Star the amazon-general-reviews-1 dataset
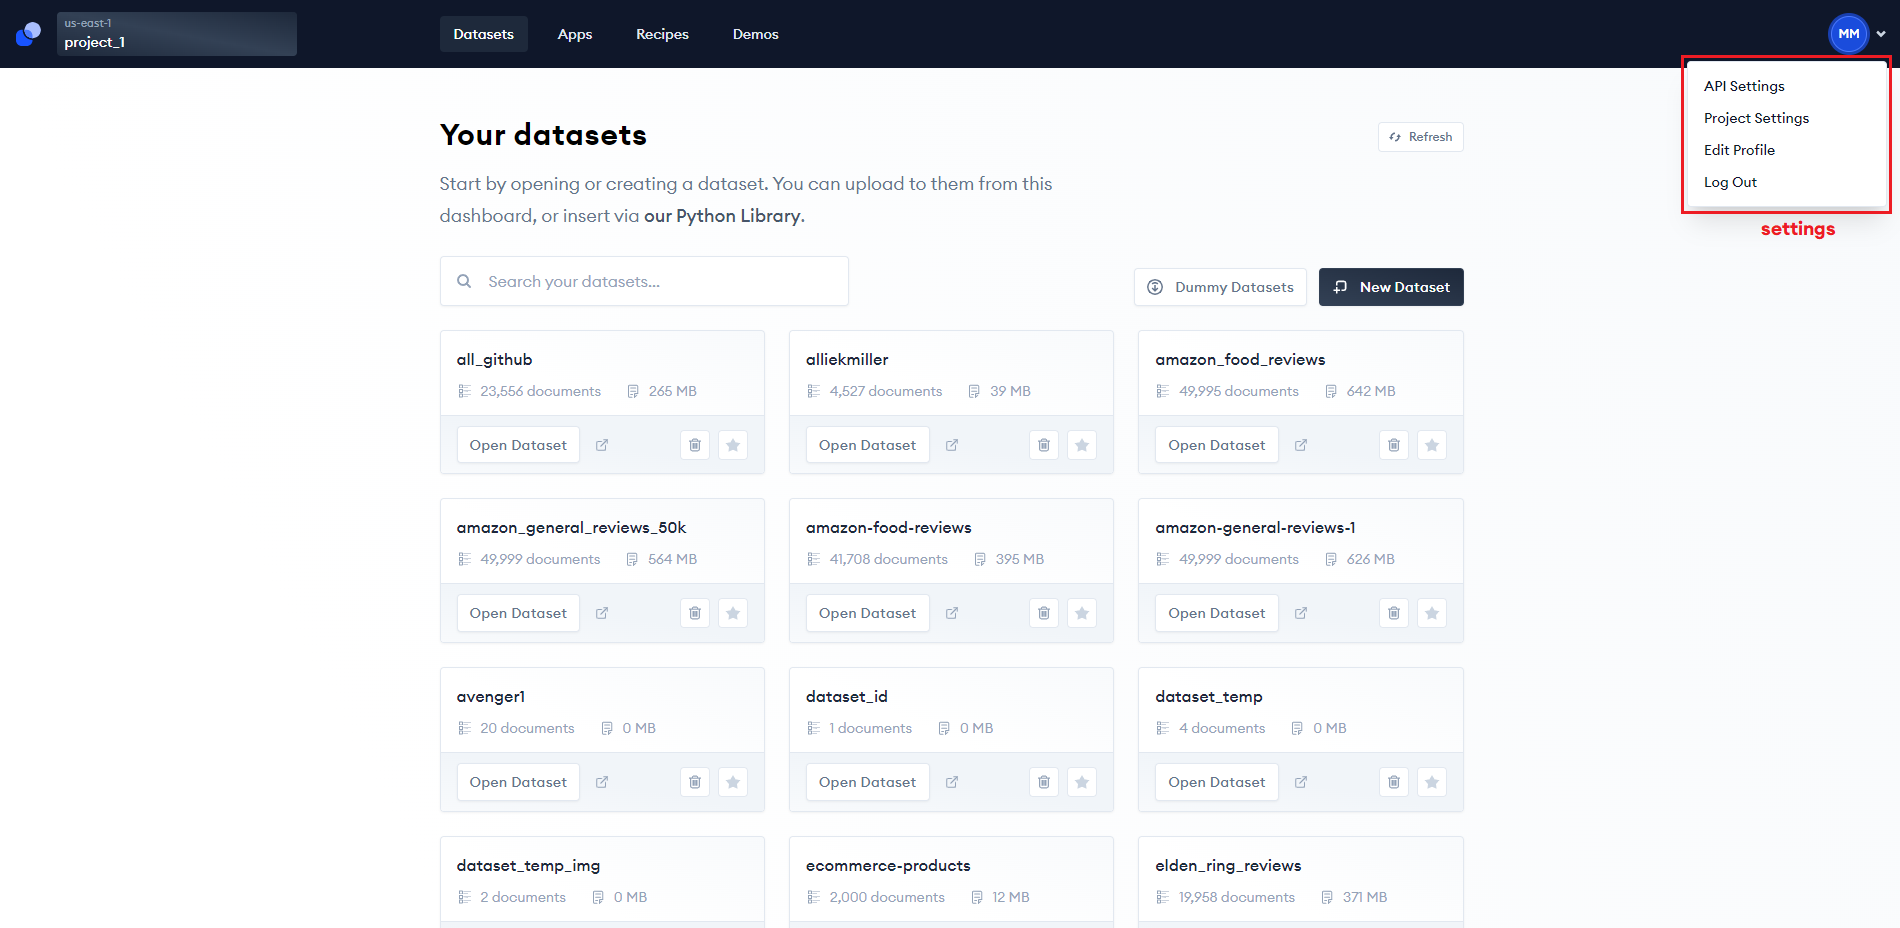This screenshot has width=1900, height=928. click(1432, 613)
